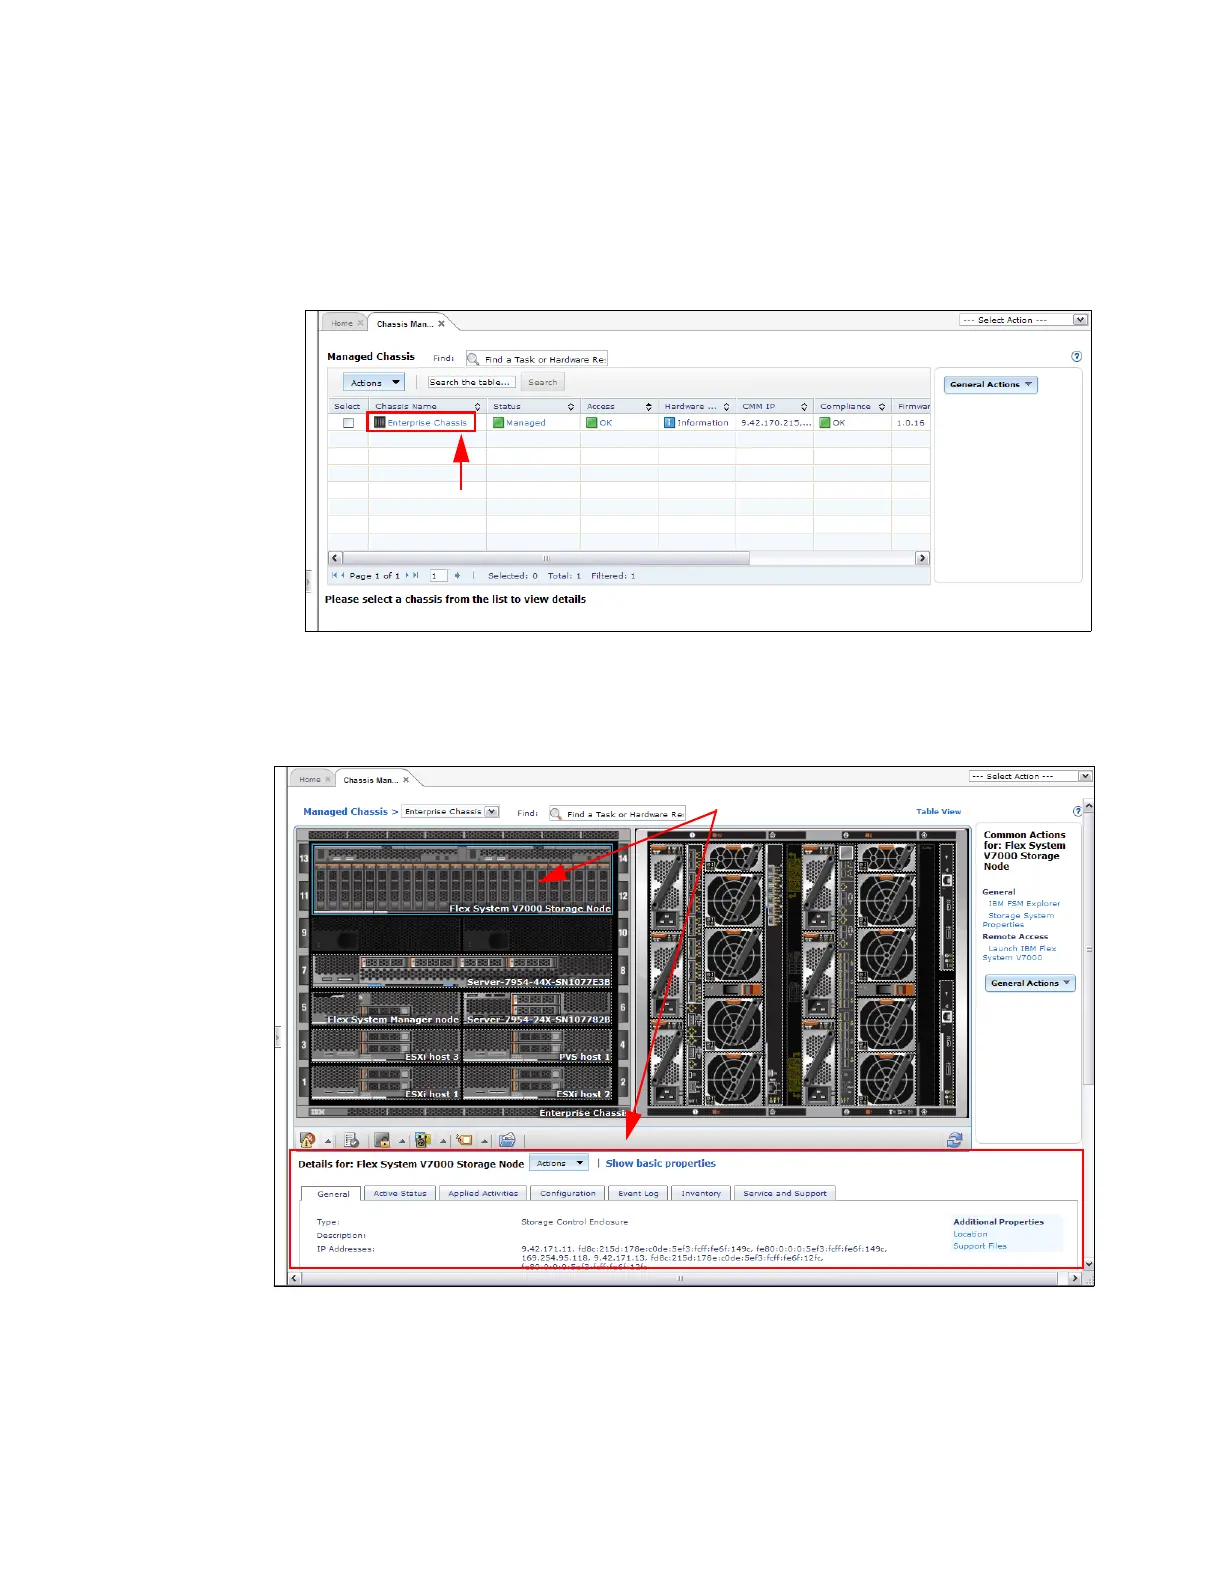Open Support Files link
This screenshot has width=1224, height=1584.
tap(980, 1246)
